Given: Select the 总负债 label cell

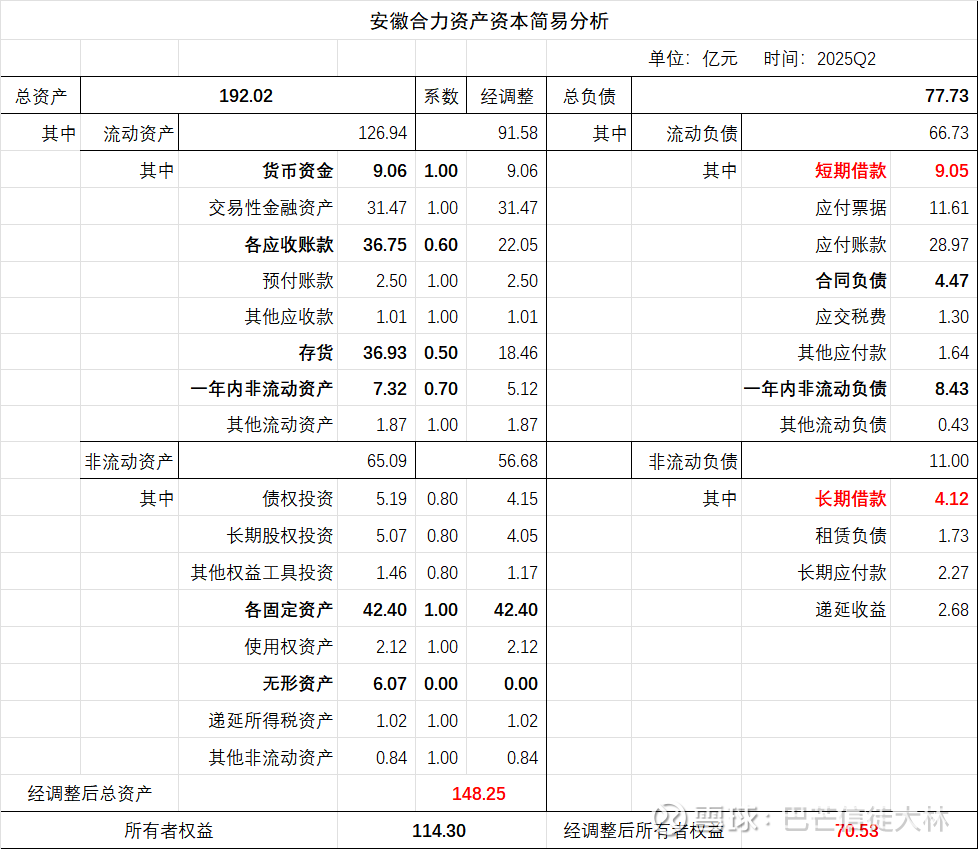Looking at the screenshot, I should click(589, 96).
